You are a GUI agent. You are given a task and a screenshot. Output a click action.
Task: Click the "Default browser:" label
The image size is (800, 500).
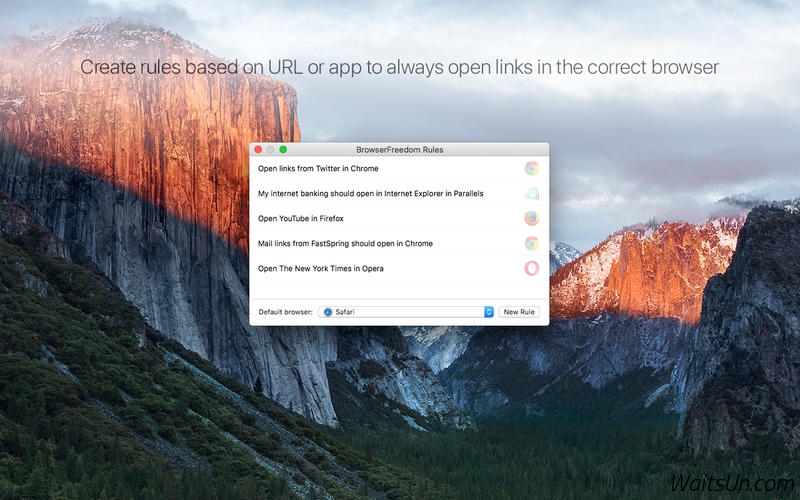pos(285,312)
